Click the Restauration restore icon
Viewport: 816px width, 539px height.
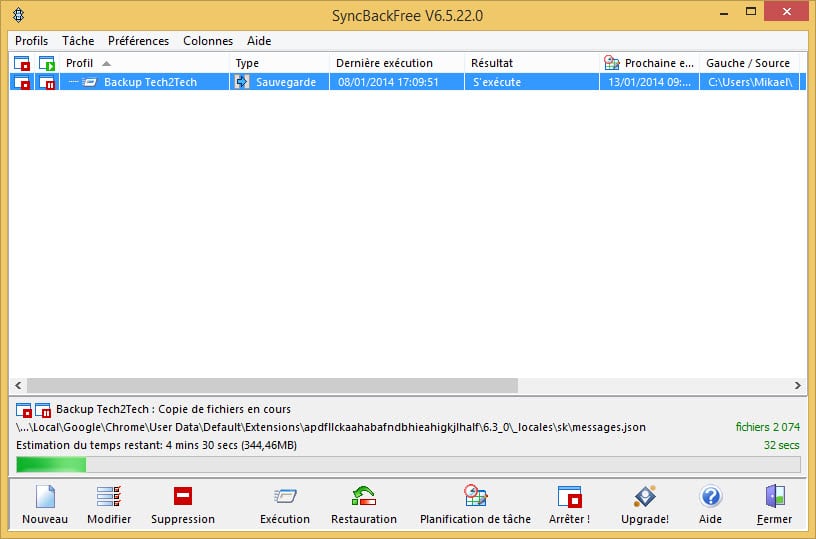click(364, 497)
